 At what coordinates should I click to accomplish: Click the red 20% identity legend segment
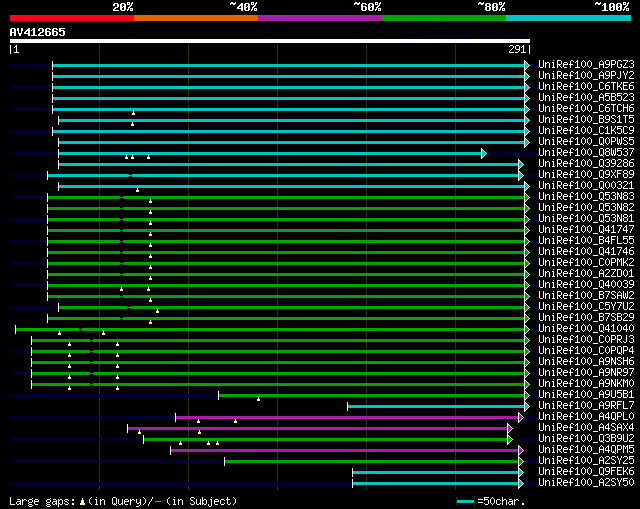pyautogui.click(x=71, y=18)
